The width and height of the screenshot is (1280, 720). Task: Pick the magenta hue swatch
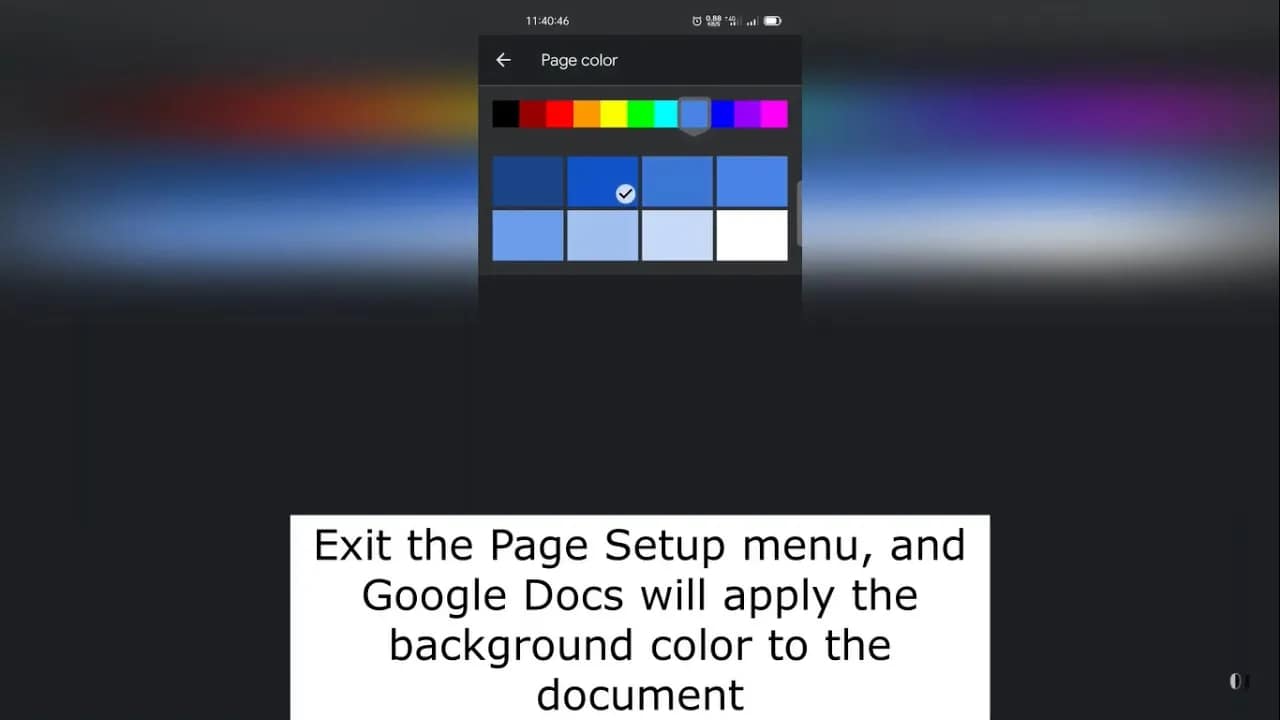(x=774, y=114)
